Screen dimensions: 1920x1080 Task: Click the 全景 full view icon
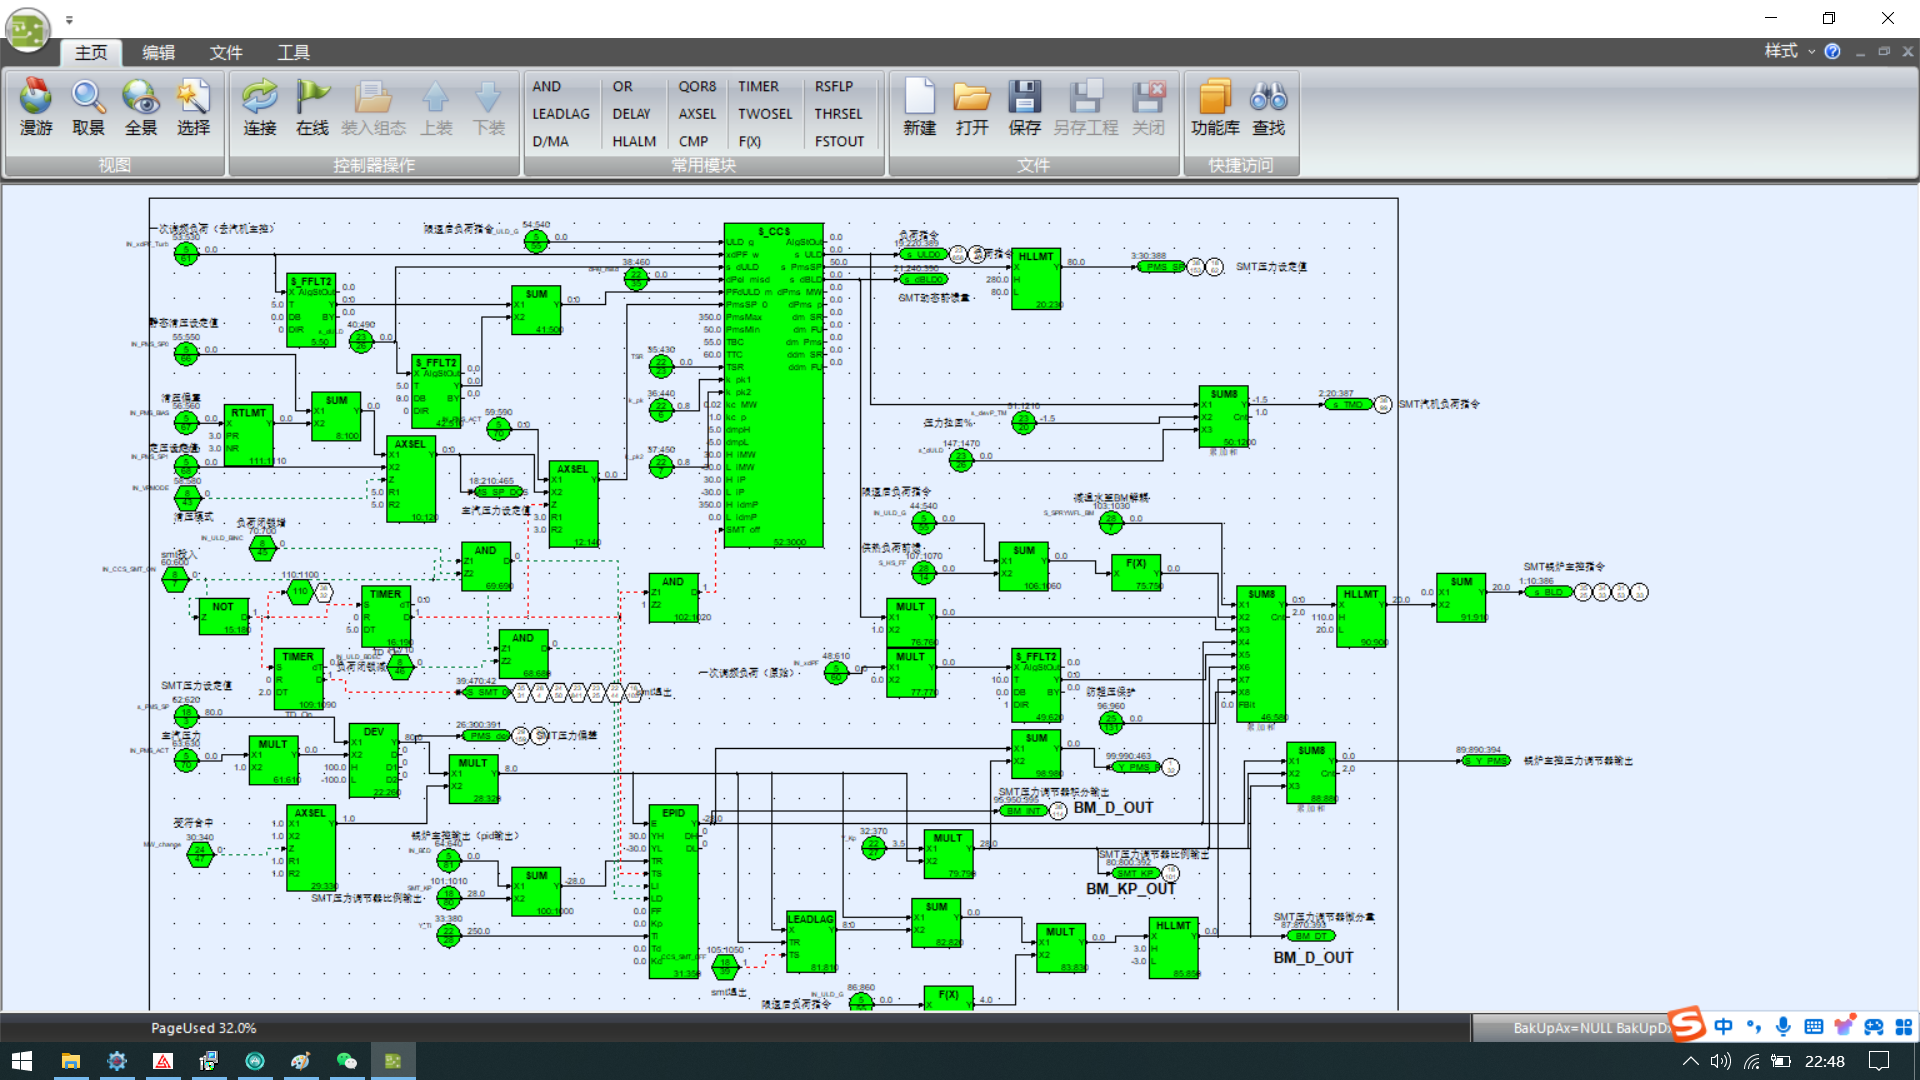click(140, 97)
